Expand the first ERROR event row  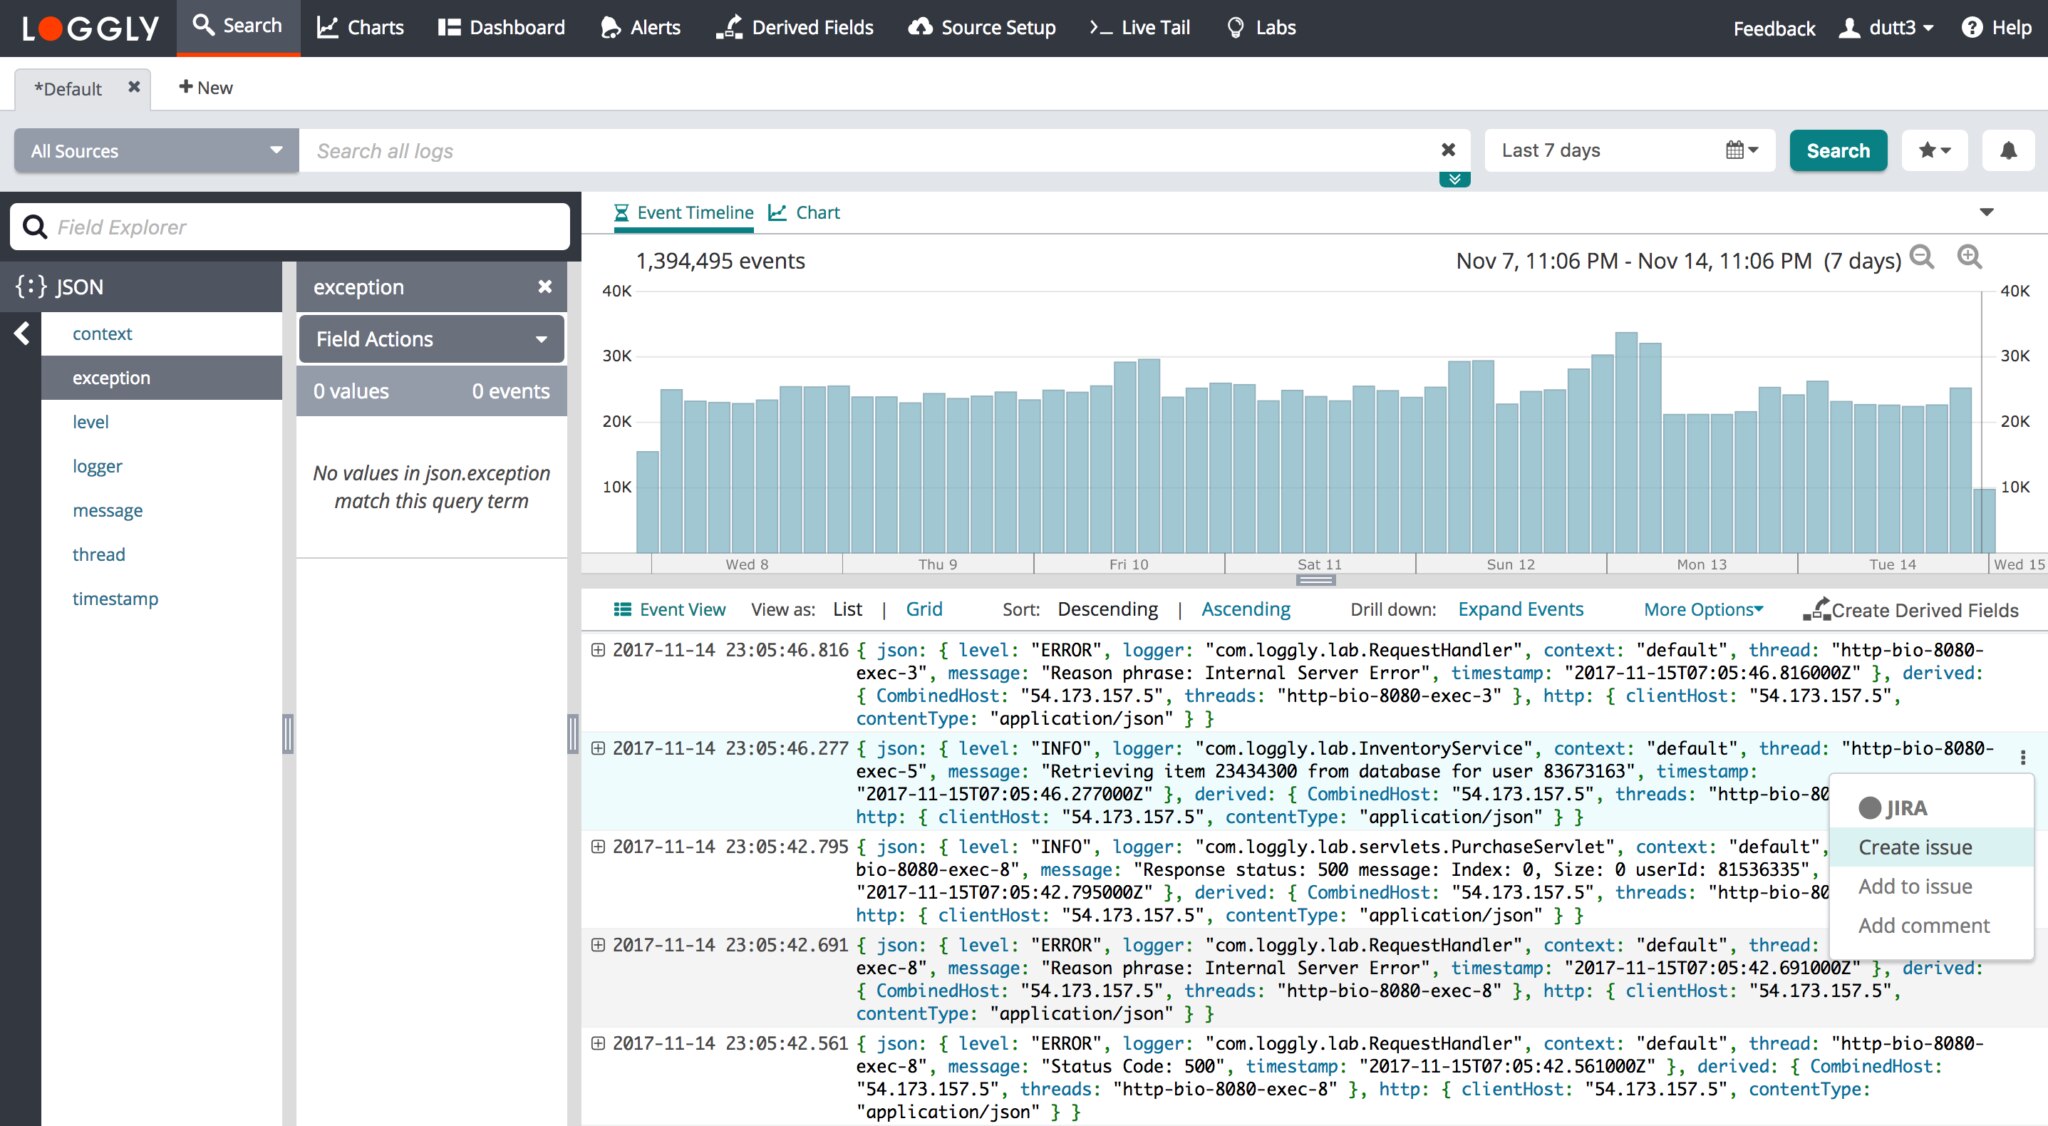coord(598,650)
